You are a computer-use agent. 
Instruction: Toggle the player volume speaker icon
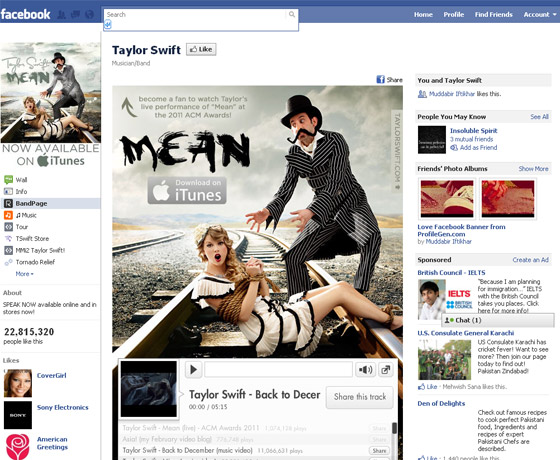(x=365, y=370)
